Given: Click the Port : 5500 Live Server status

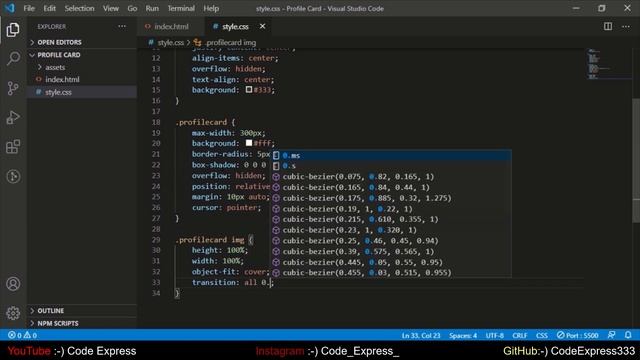Looking at the screenshot, I should 578,335.
